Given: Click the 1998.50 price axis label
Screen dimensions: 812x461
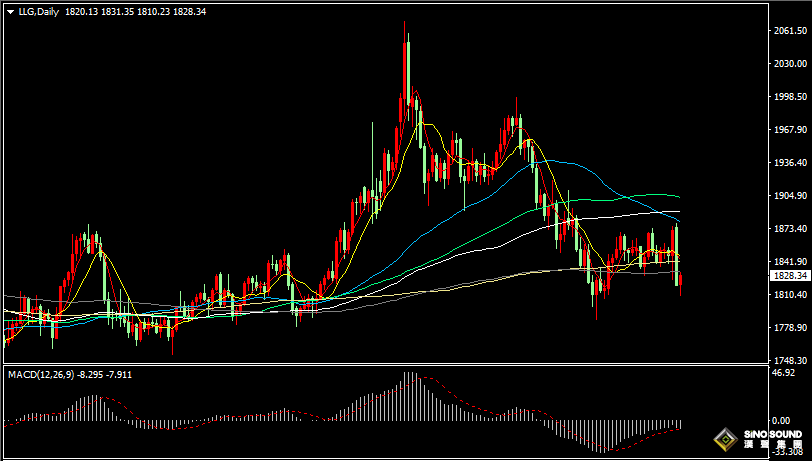Looking at the screenshot, I should pyautogui.click(x=790, y=96).
